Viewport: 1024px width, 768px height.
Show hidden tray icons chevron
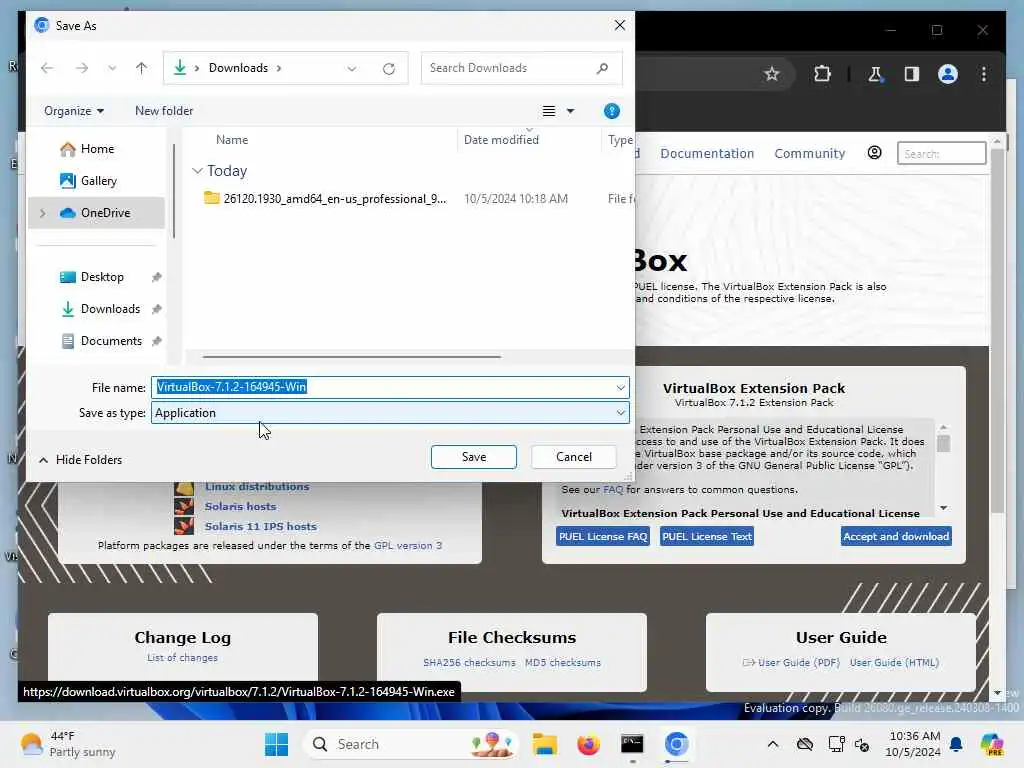[772, 744]
